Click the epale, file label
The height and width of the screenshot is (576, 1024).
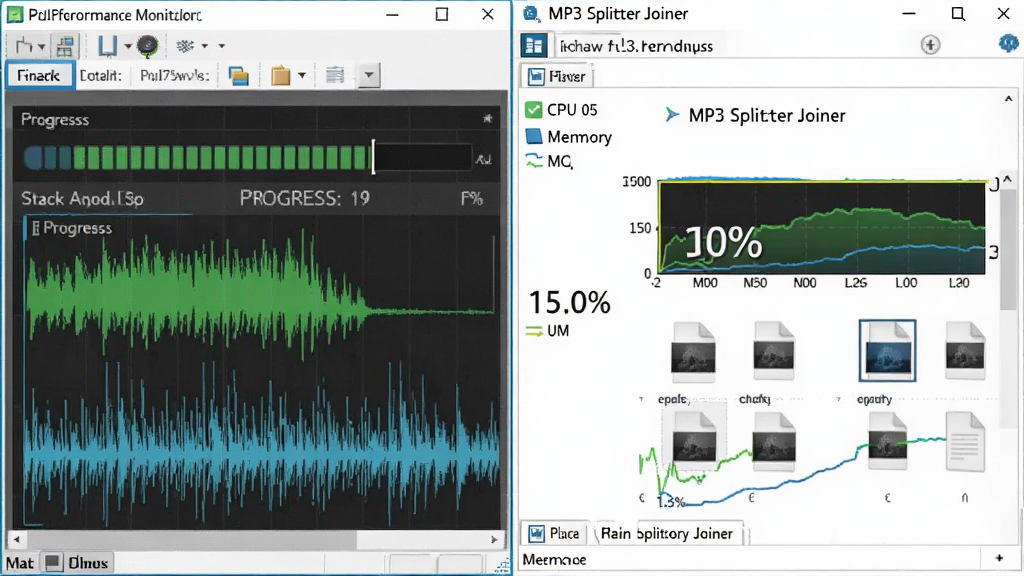[x=674, y=399]
